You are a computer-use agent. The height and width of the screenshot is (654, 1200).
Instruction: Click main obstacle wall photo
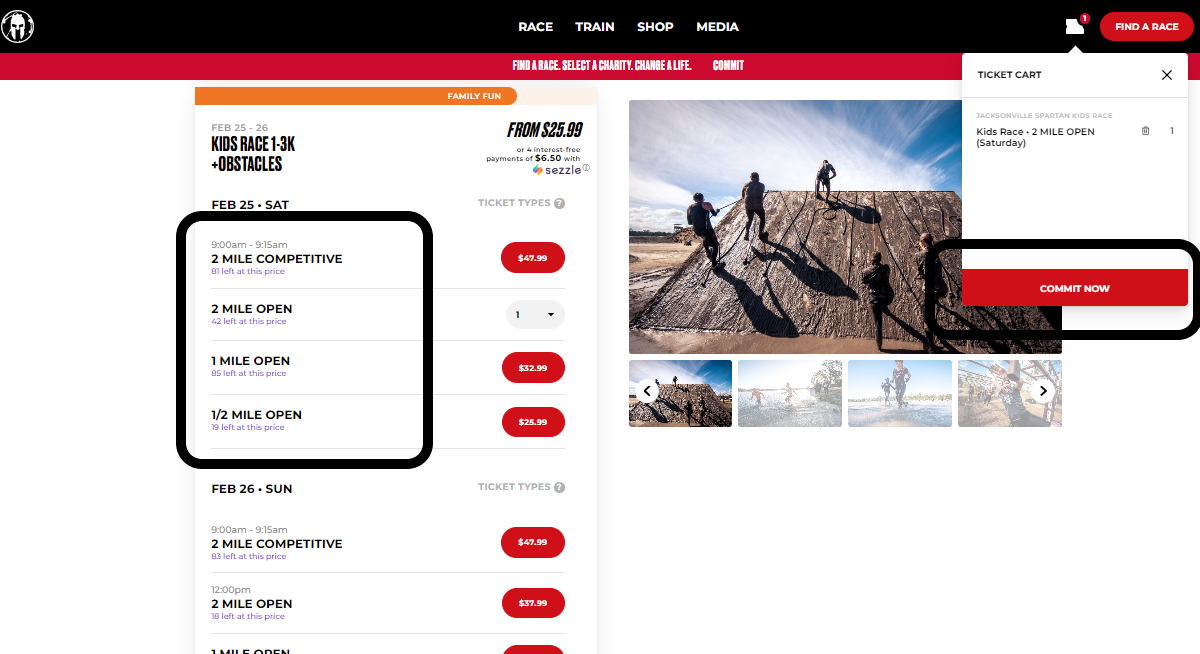pos(845,227)
